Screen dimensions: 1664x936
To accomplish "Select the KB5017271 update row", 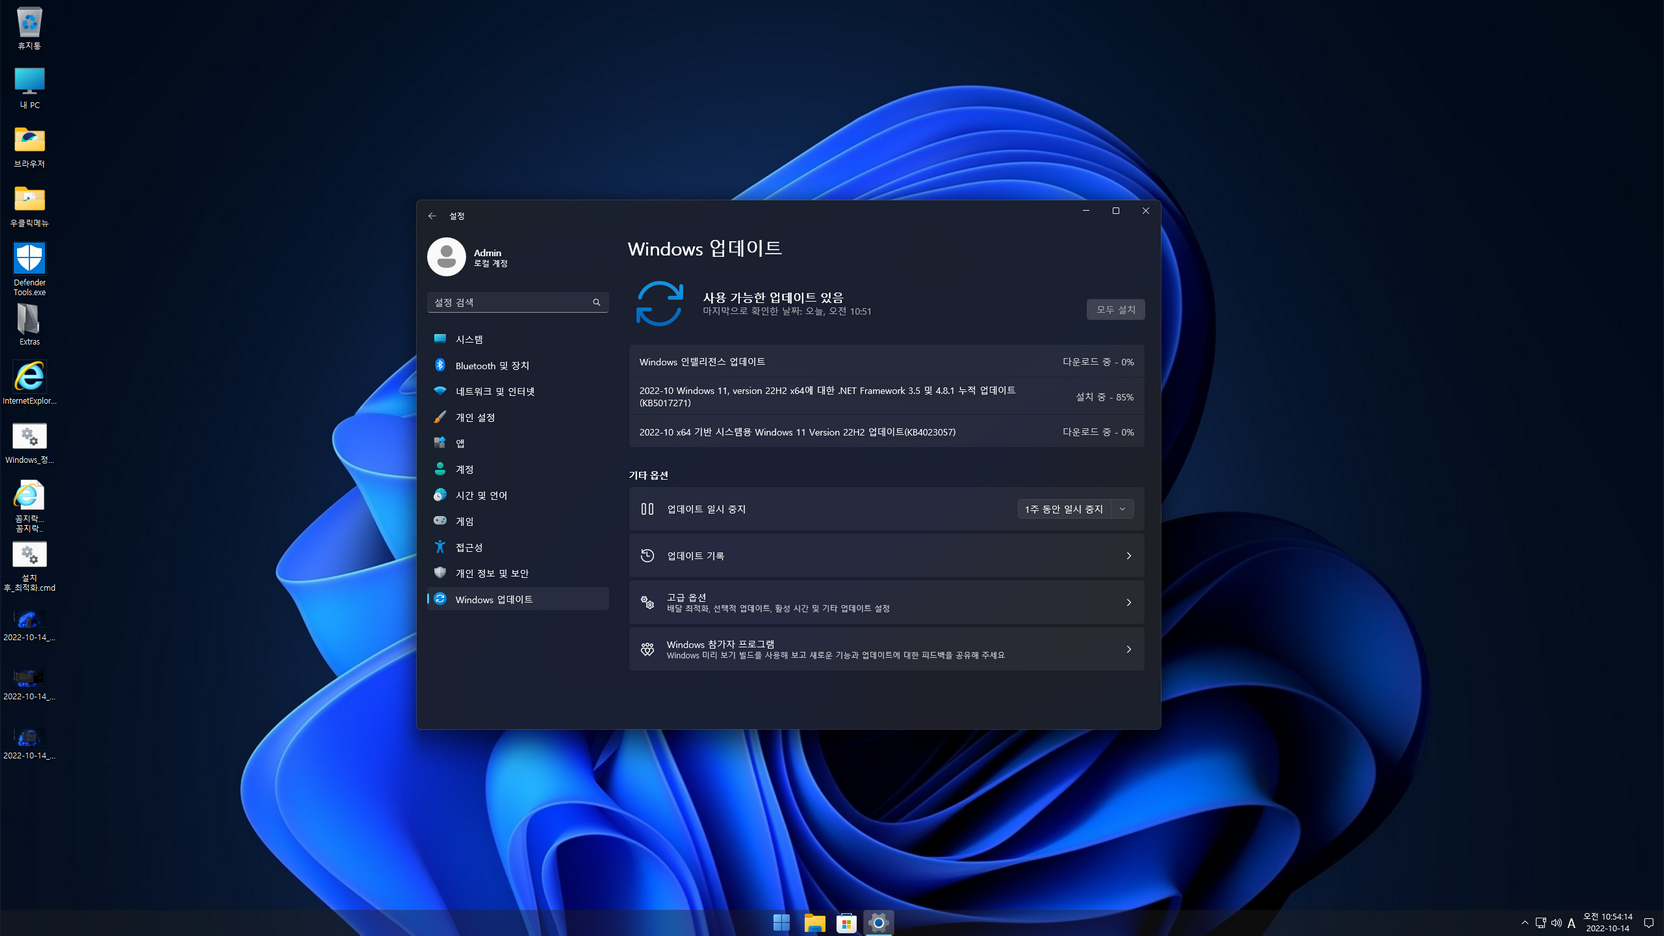I will click(886, 397).
